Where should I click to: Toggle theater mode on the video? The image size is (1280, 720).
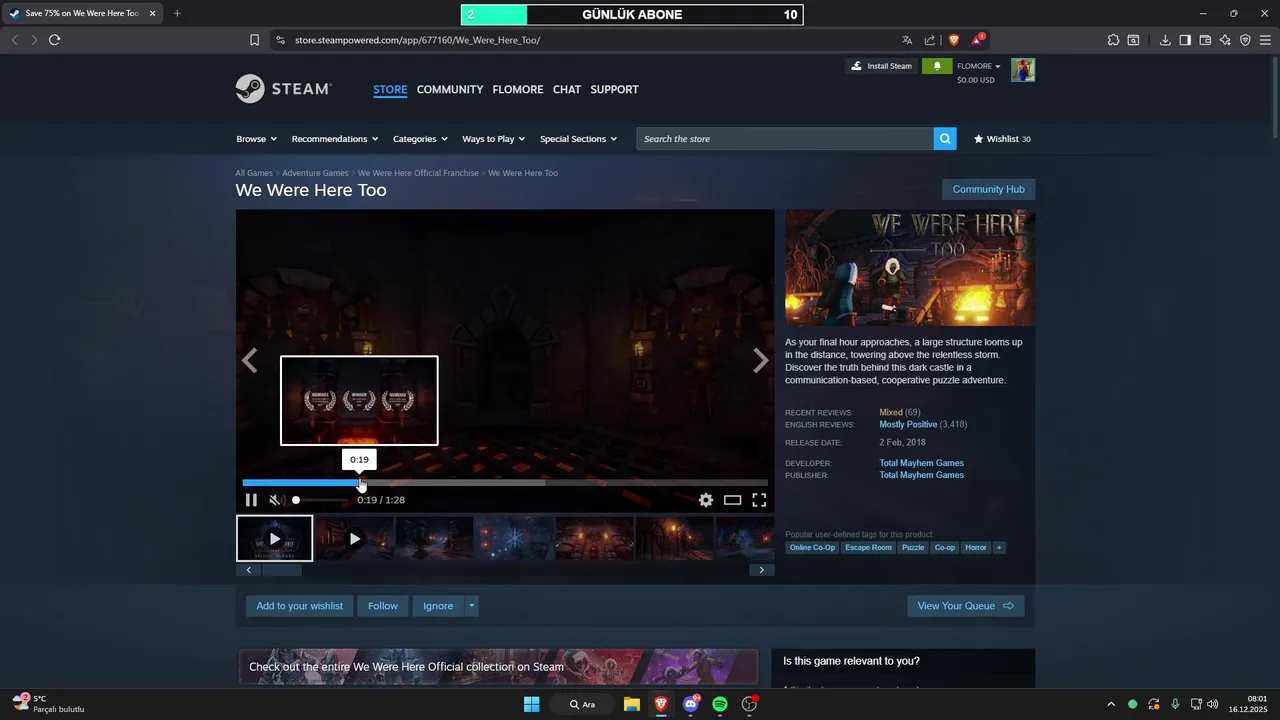(733, 500)
